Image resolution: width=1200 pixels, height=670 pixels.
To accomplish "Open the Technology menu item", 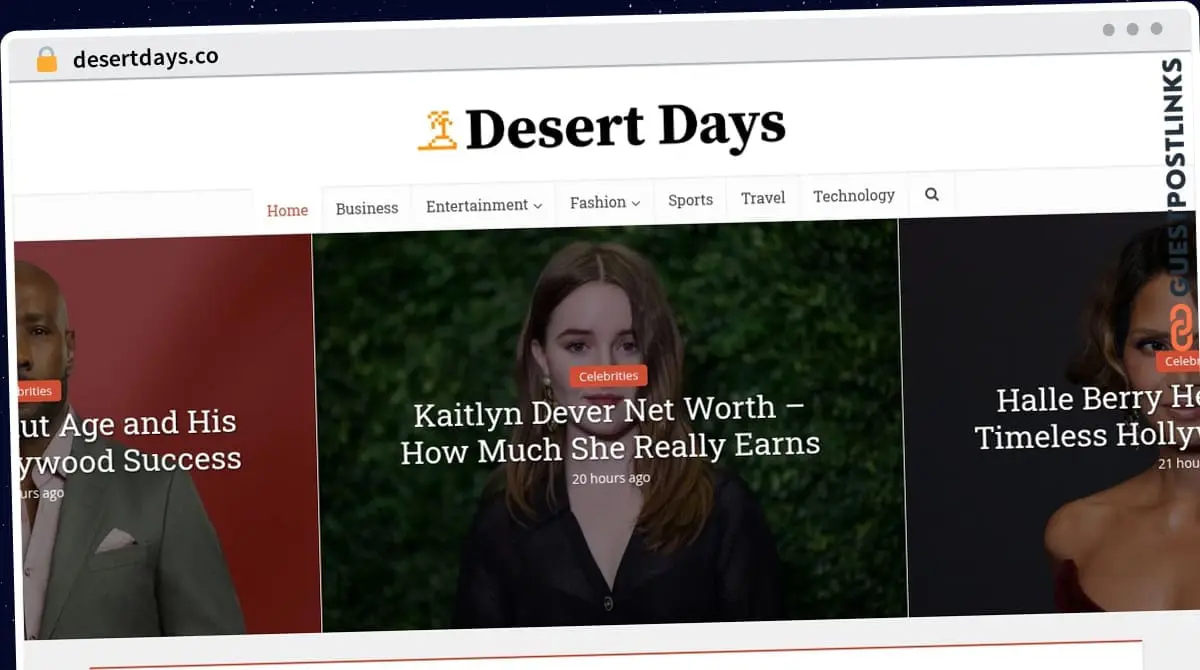I will pyautogui.click(x=853, y=196).
